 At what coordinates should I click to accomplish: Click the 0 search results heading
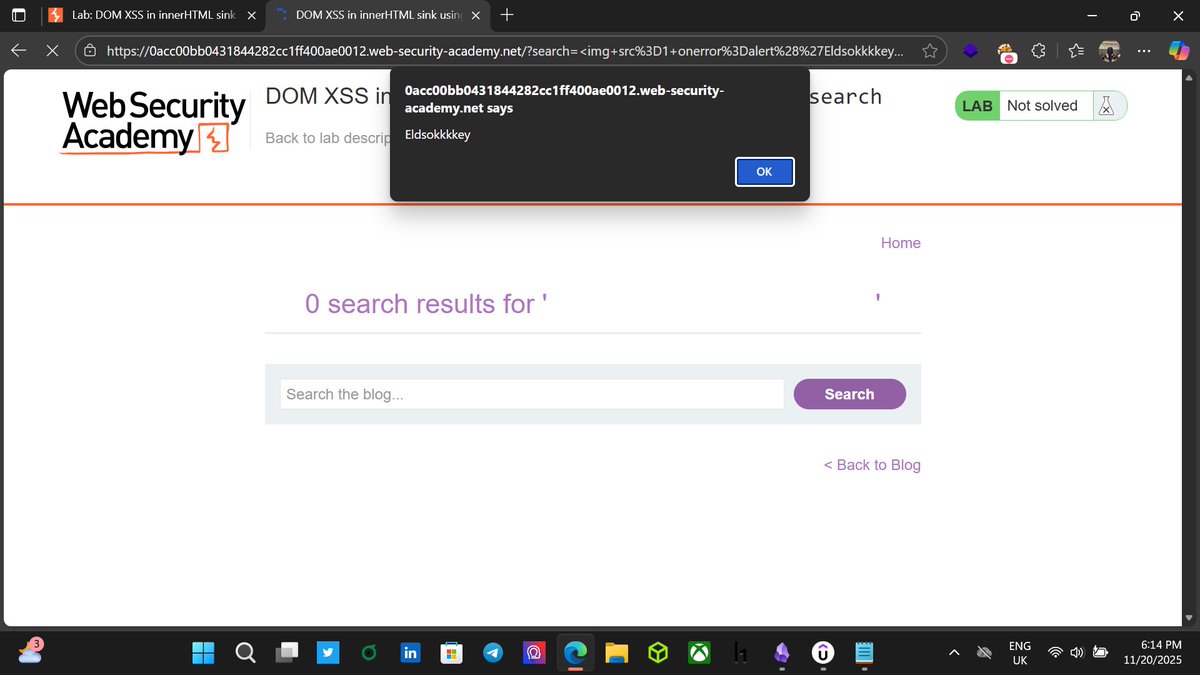point(593,304)
